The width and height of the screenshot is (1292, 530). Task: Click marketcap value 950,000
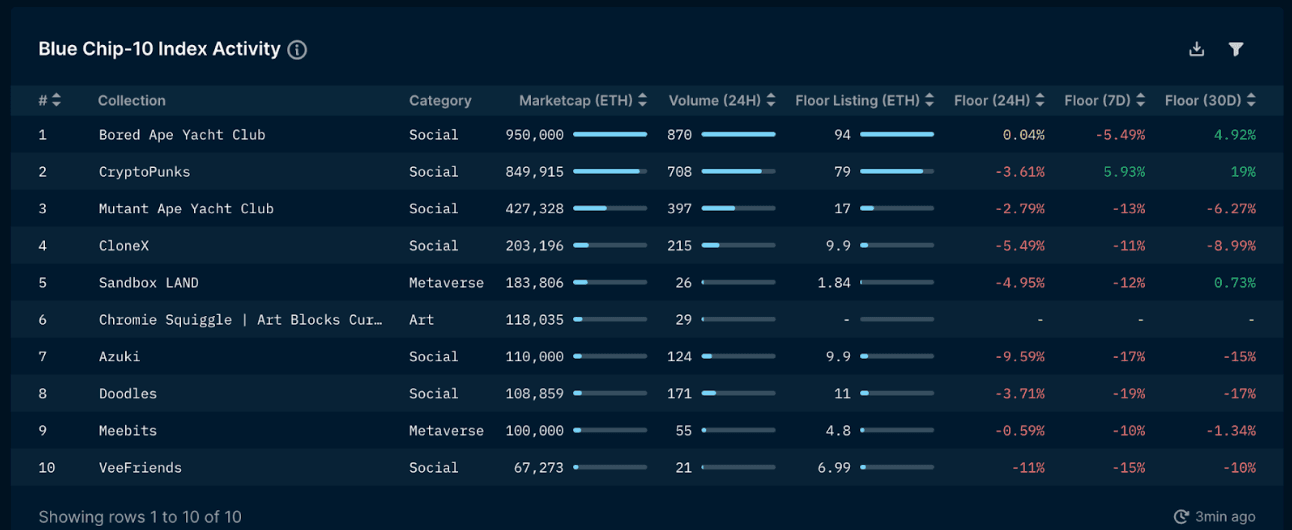535,135
